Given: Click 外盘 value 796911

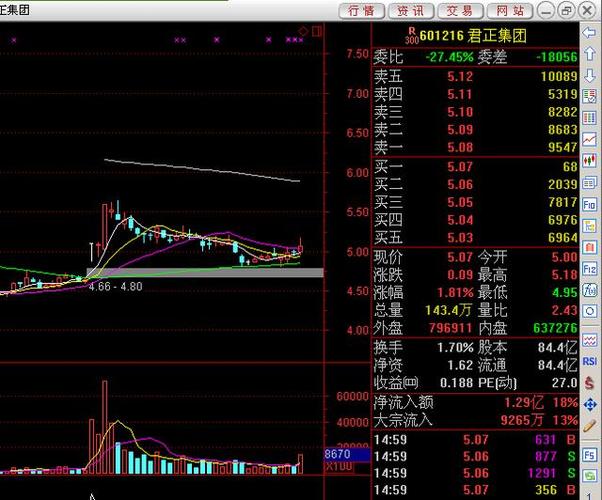Looking at the screenshot, I should point(450,328).
